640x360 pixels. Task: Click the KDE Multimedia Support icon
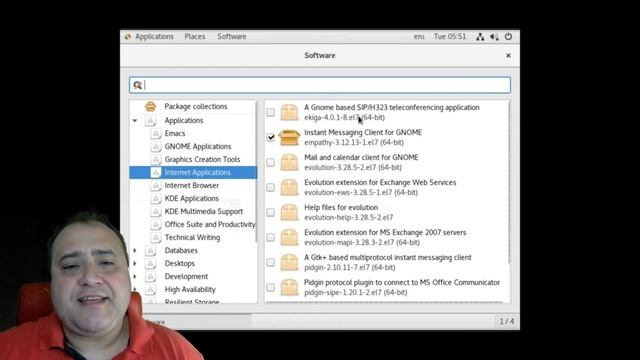[x=156, y=212]
